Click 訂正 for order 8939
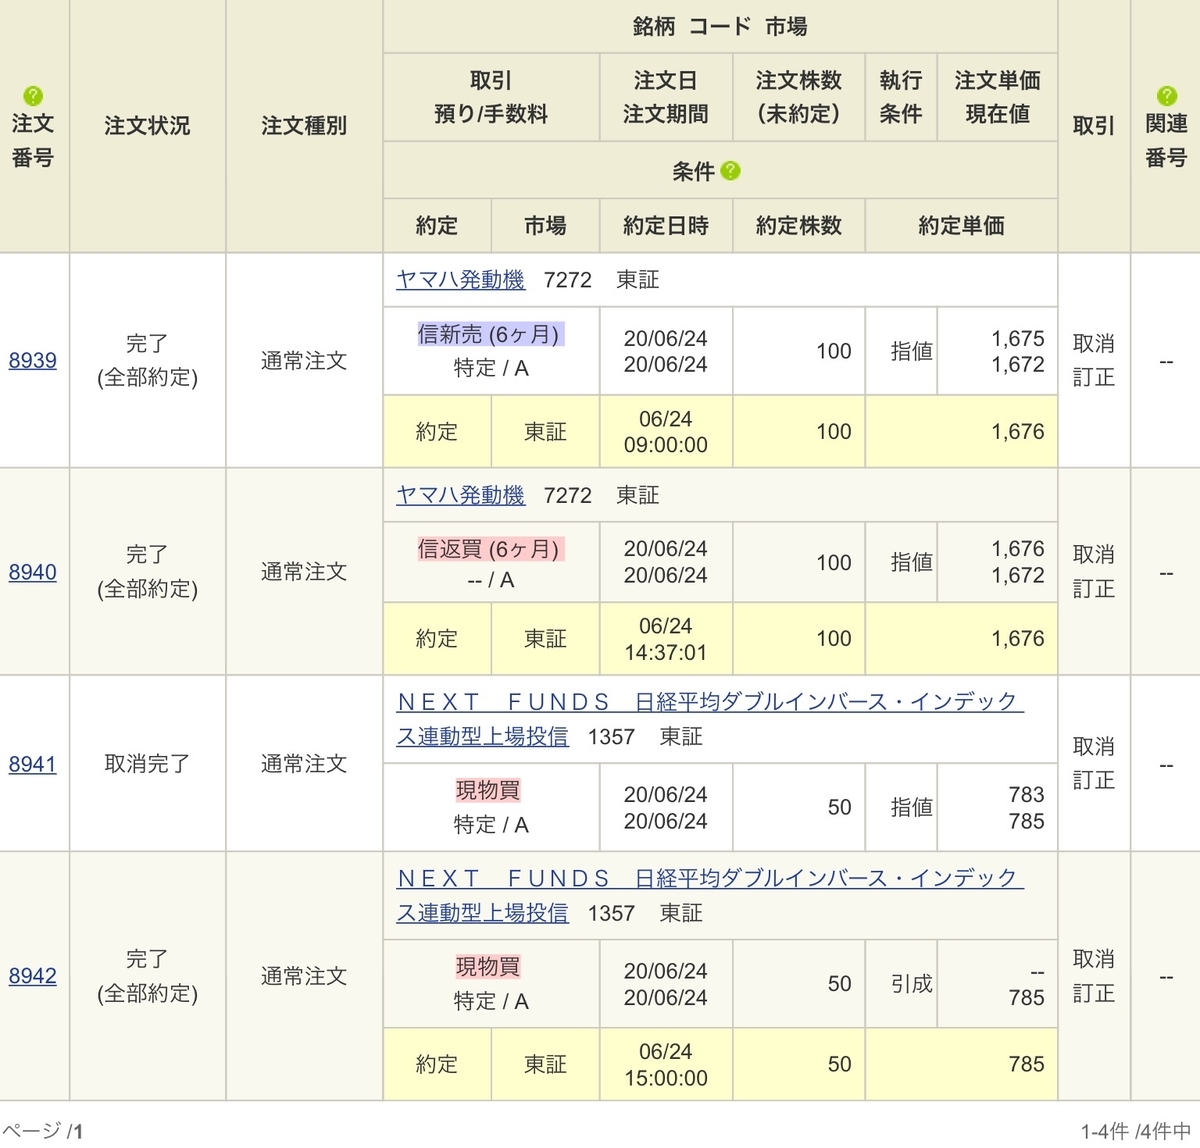 pos(1093,377)
